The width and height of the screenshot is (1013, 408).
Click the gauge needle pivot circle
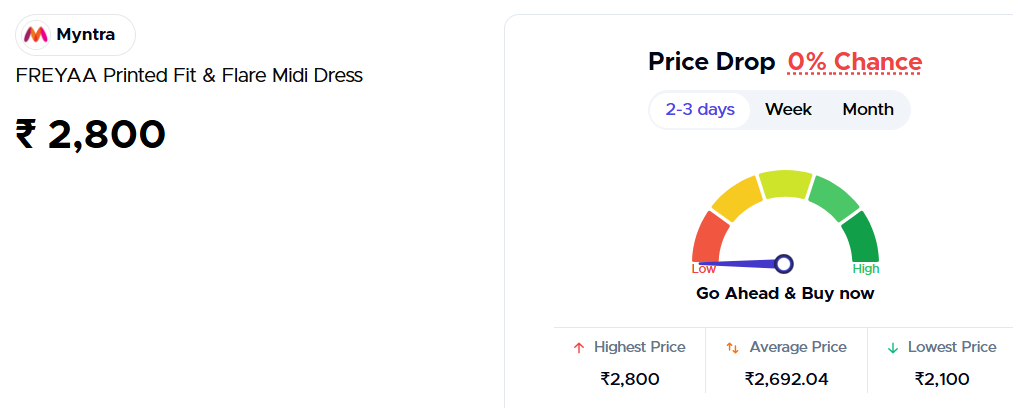coord(784,264)
